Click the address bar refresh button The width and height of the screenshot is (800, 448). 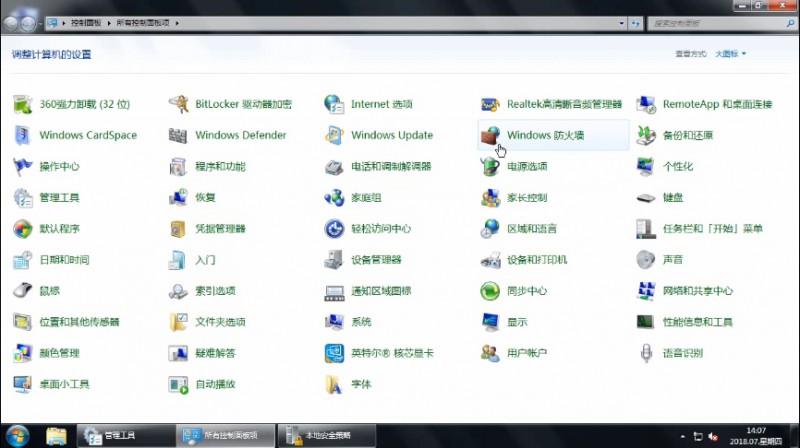635,23
